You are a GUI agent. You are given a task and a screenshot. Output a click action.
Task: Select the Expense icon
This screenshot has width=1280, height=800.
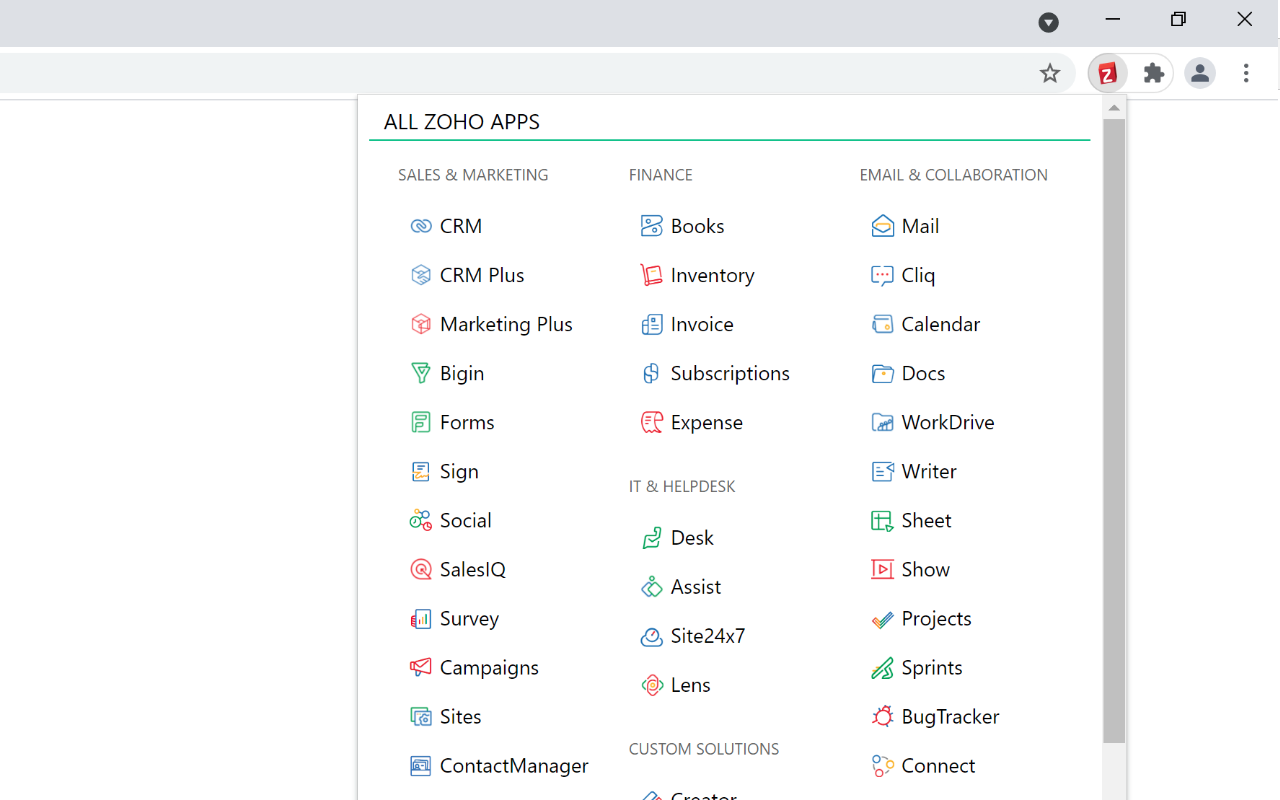651,421
